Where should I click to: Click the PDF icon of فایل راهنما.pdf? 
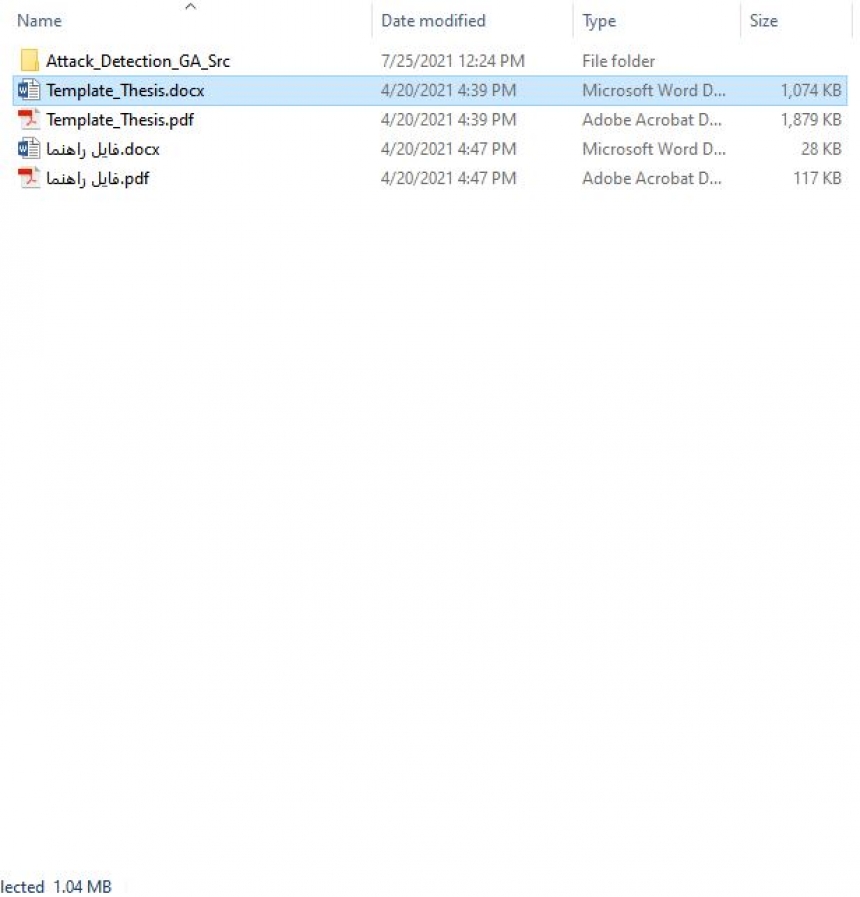29,178
